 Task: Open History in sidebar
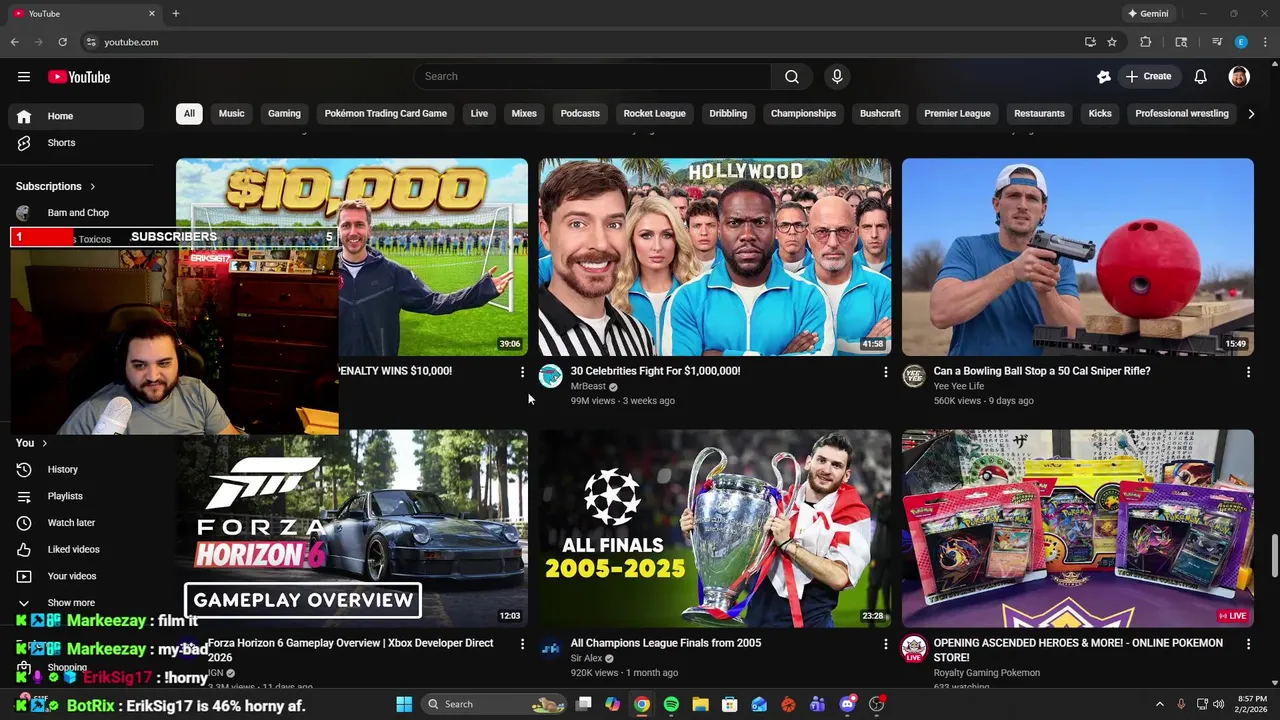click(76, 469)
